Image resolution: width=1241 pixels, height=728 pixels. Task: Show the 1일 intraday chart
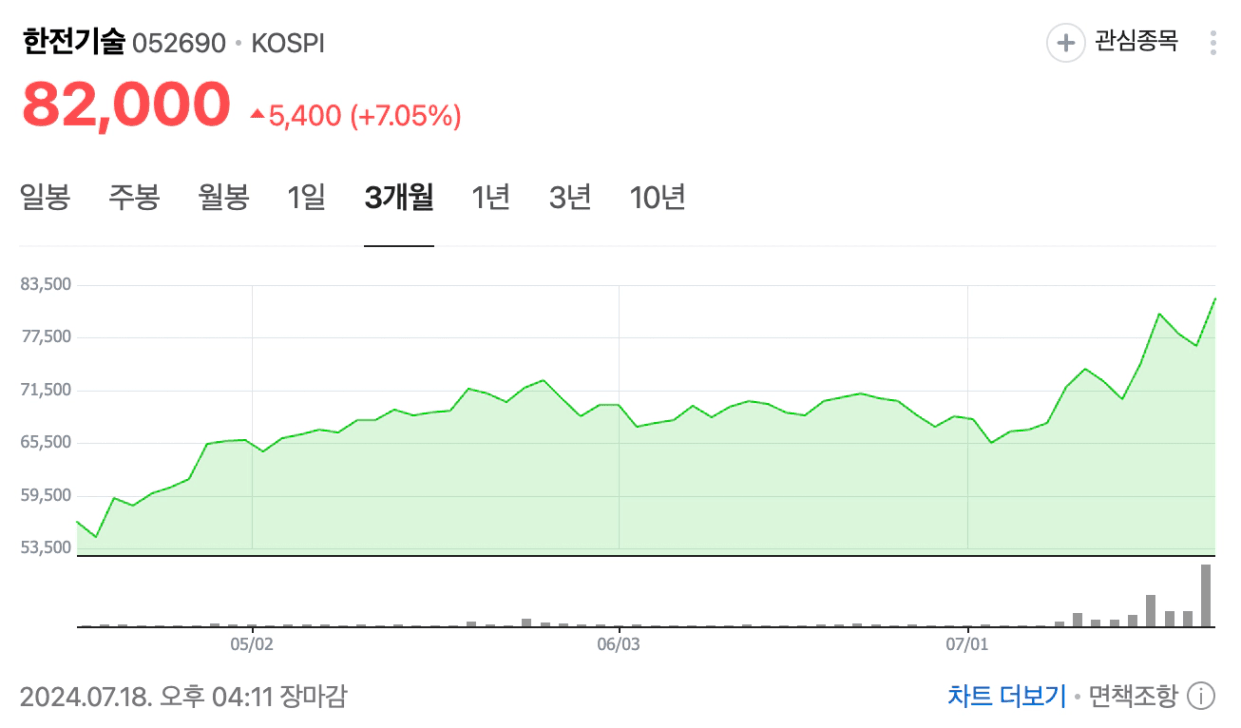(x=307, y=197)
